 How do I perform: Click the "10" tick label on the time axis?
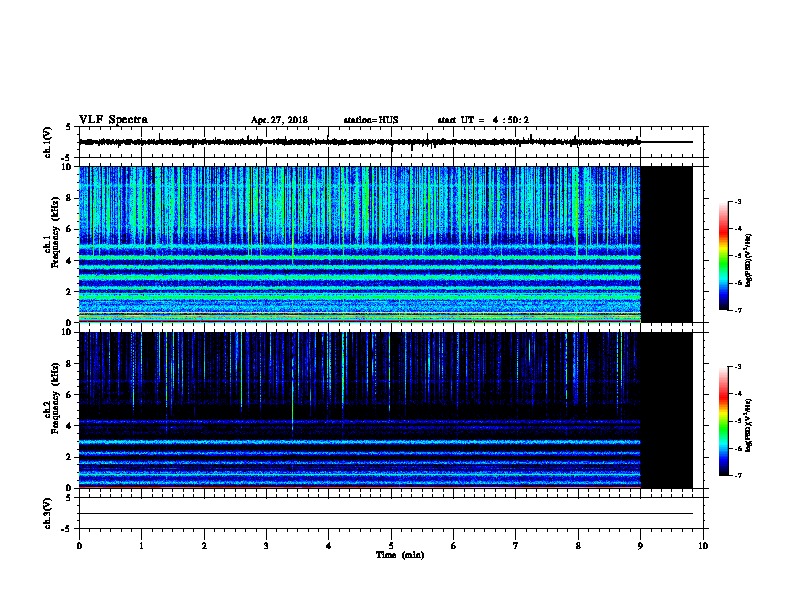tap(703, 546)
